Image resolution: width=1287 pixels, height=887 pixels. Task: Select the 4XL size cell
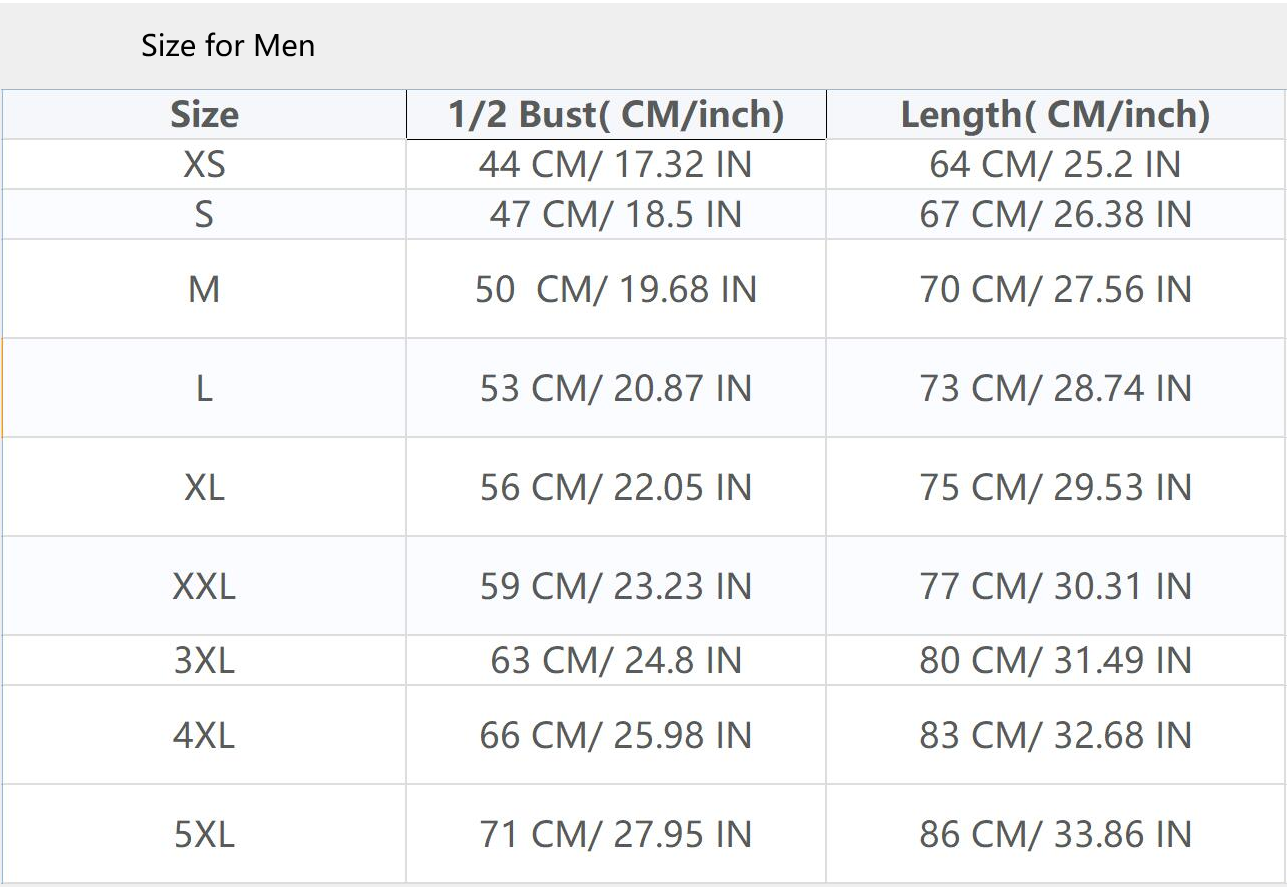204,736
